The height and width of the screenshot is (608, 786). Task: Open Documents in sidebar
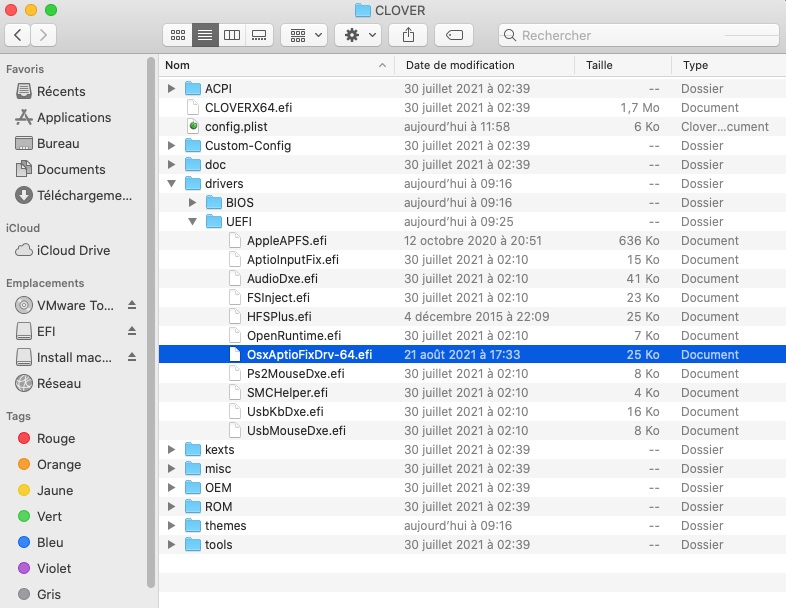(60, 169)
